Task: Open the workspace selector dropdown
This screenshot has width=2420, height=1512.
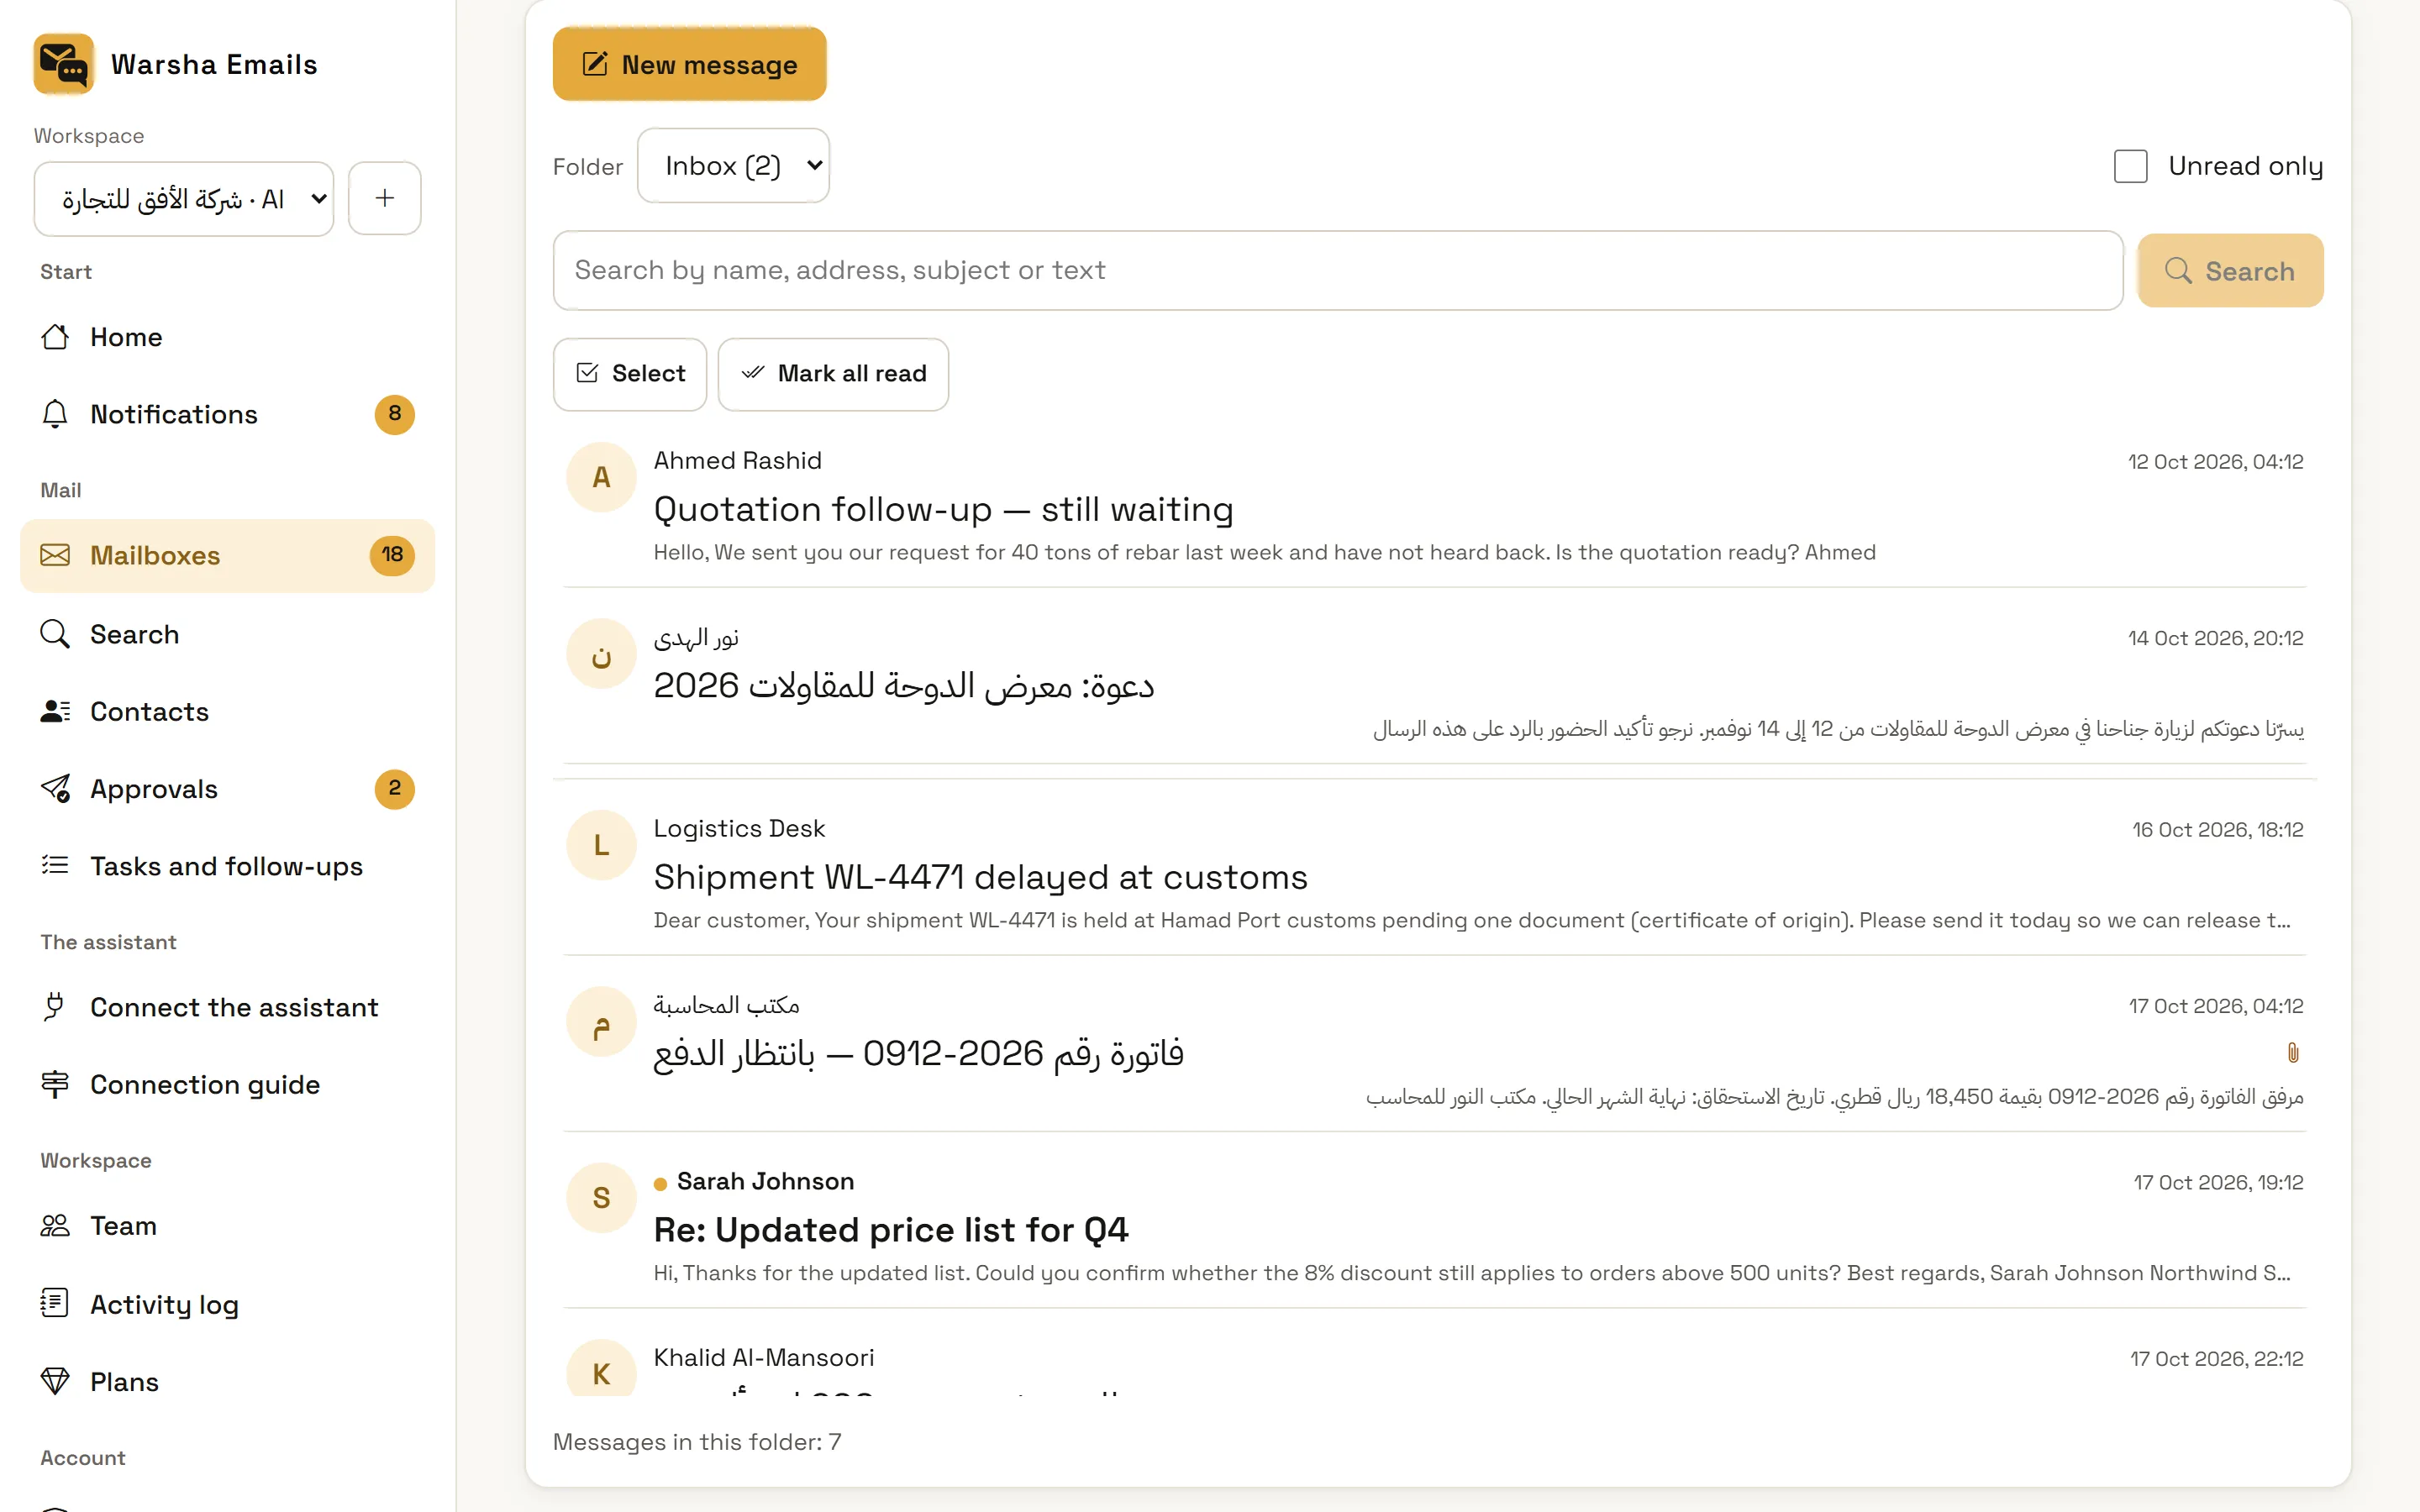Action: pyautogui.click(x=184, y=199)
